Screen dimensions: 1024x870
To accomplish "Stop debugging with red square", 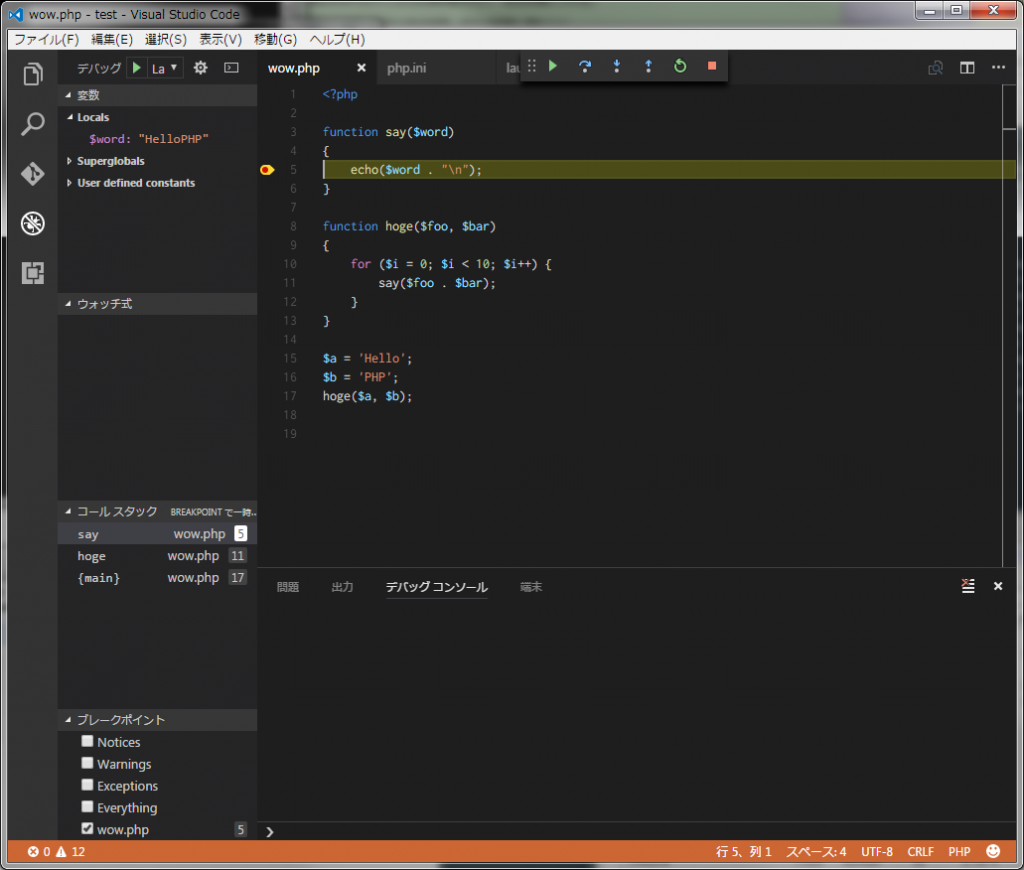I will (712, 66).
